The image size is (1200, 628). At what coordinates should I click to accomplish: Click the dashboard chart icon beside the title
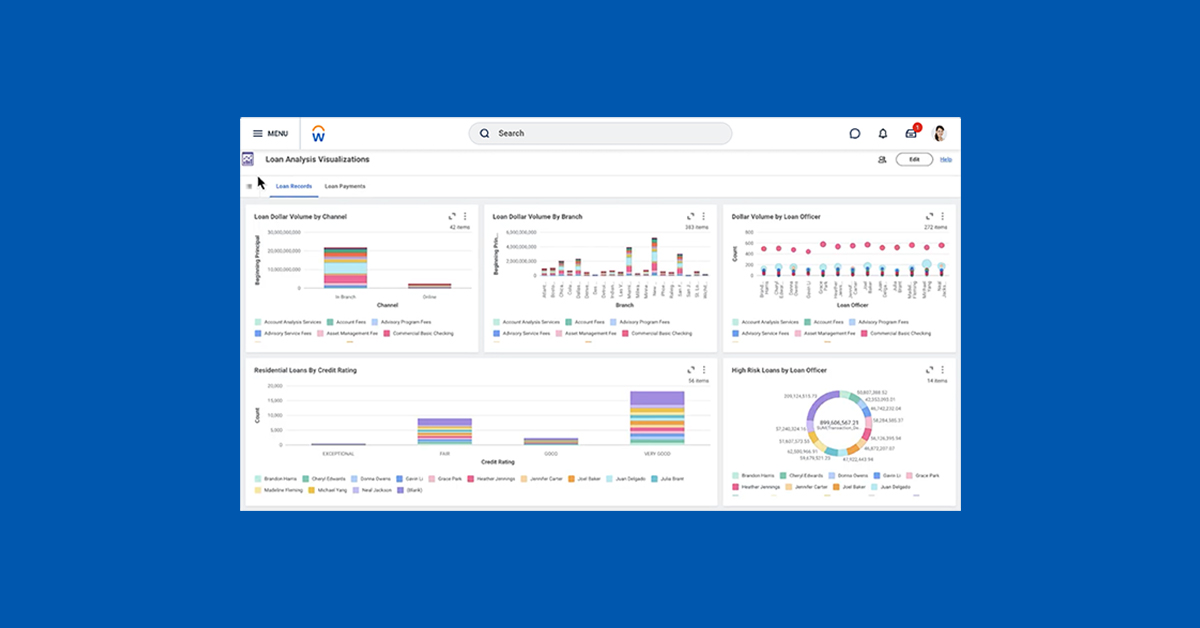(248, 159)
